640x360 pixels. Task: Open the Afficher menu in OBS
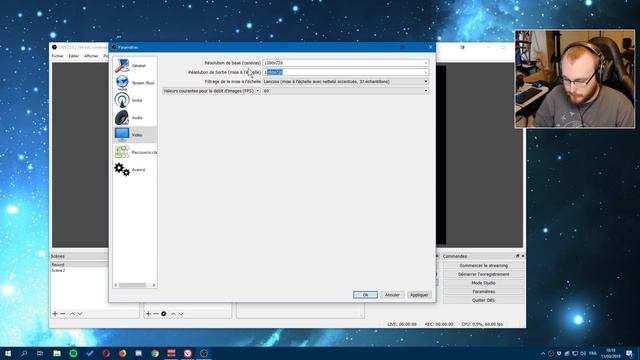(x=91, y=56)
